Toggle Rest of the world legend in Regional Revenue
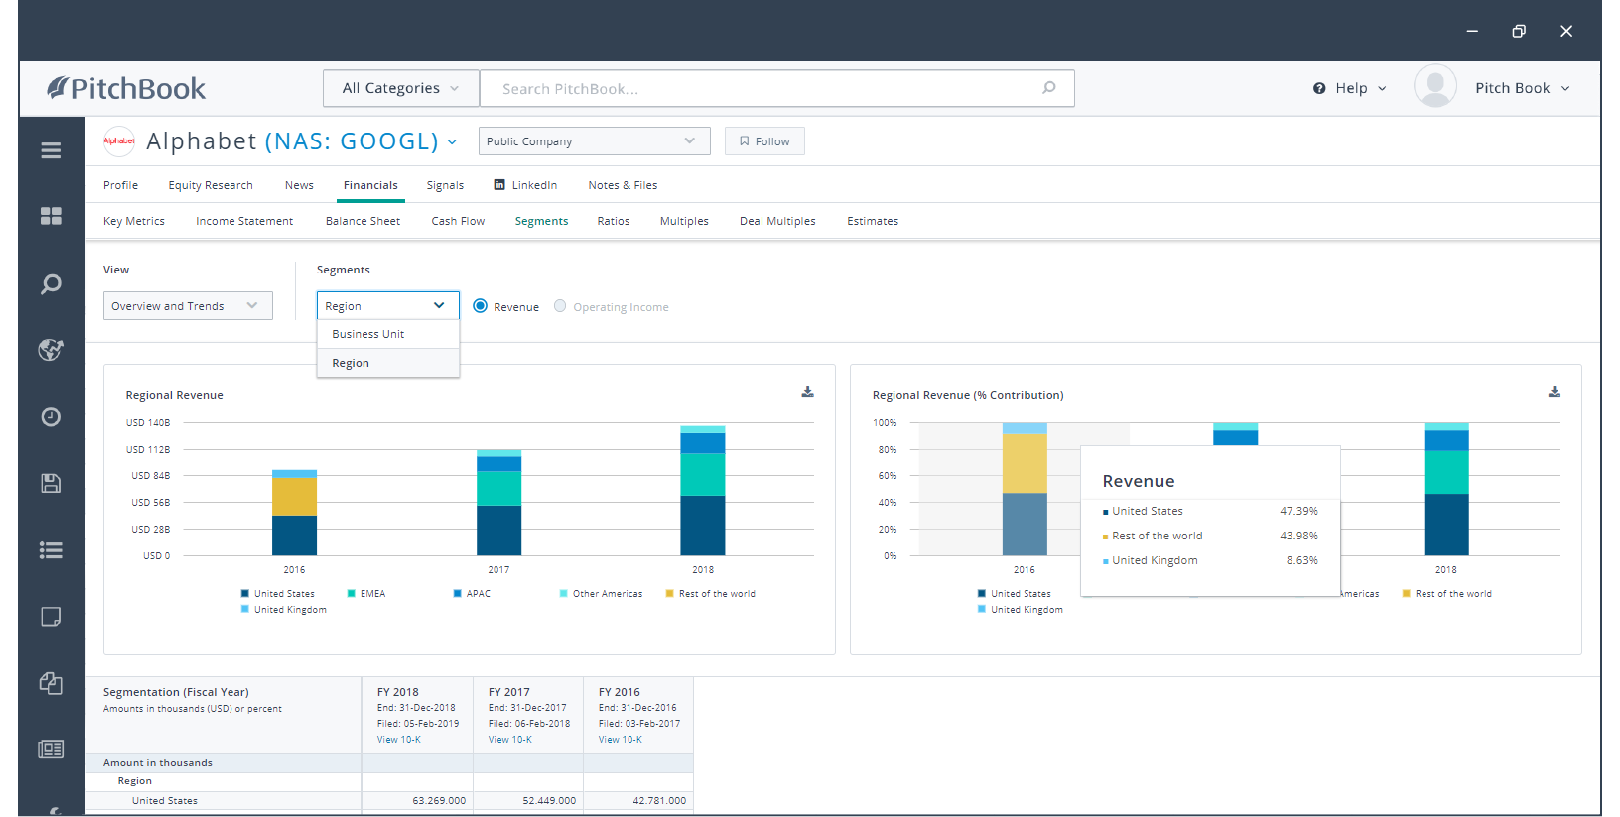Image resolution: width=1620 pixels, height=817 pixels. click(711, 594)
